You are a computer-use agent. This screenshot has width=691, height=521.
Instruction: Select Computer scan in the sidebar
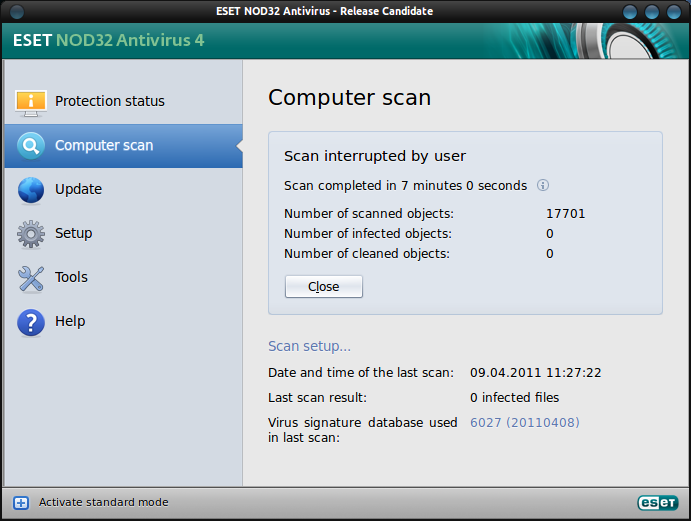coord(123,145)
